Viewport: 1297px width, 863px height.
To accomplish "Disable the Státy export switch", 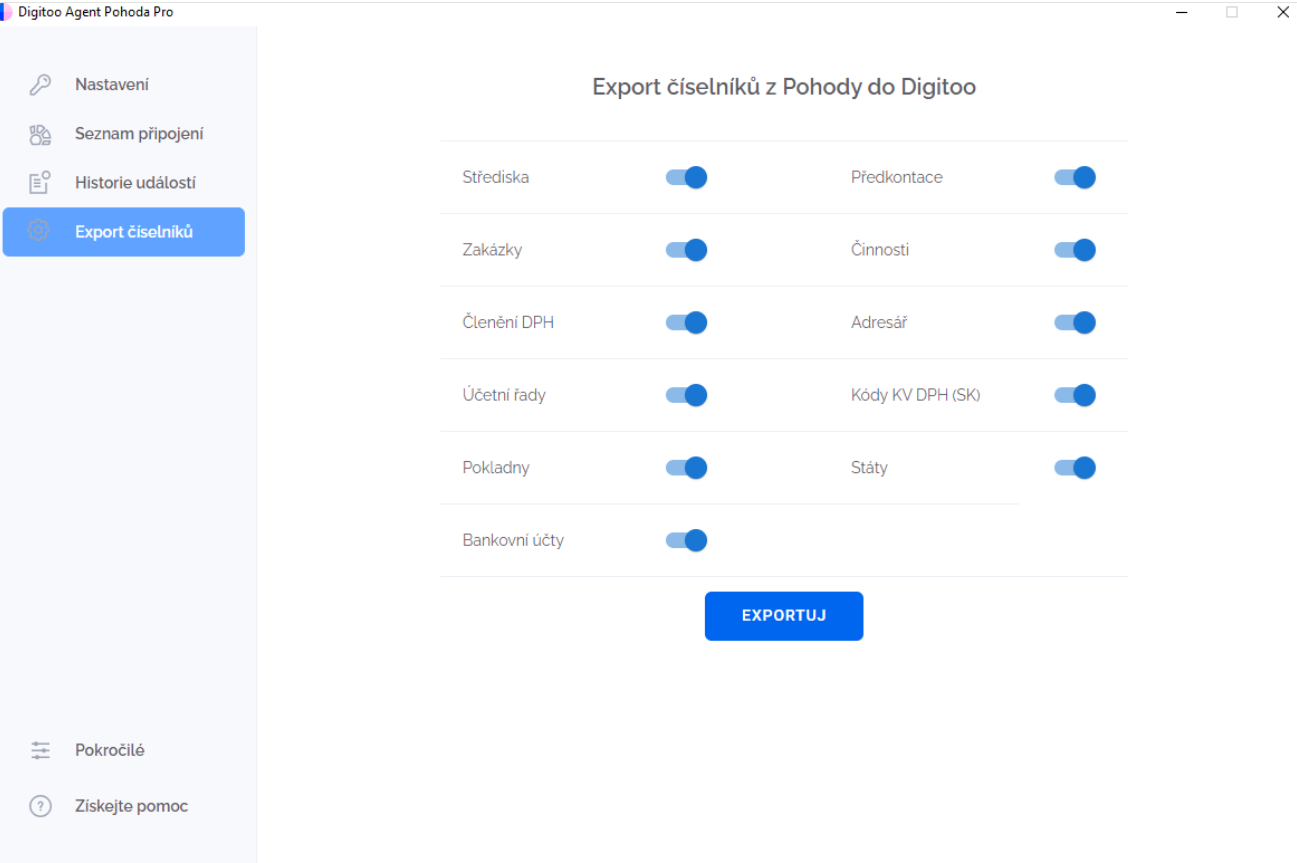I will [1075, 468].
